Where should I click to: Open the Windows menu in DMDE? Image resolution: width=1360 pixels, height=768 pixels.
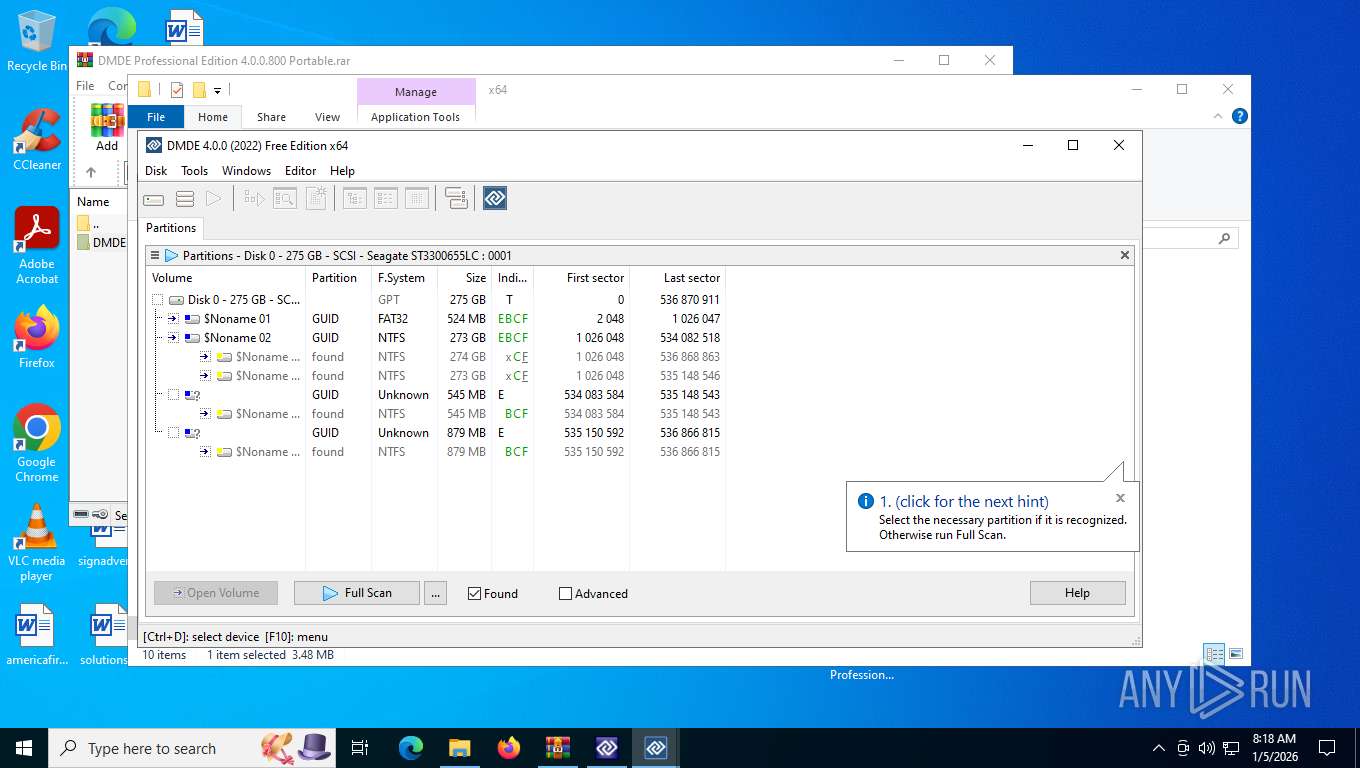coord(246,171)
